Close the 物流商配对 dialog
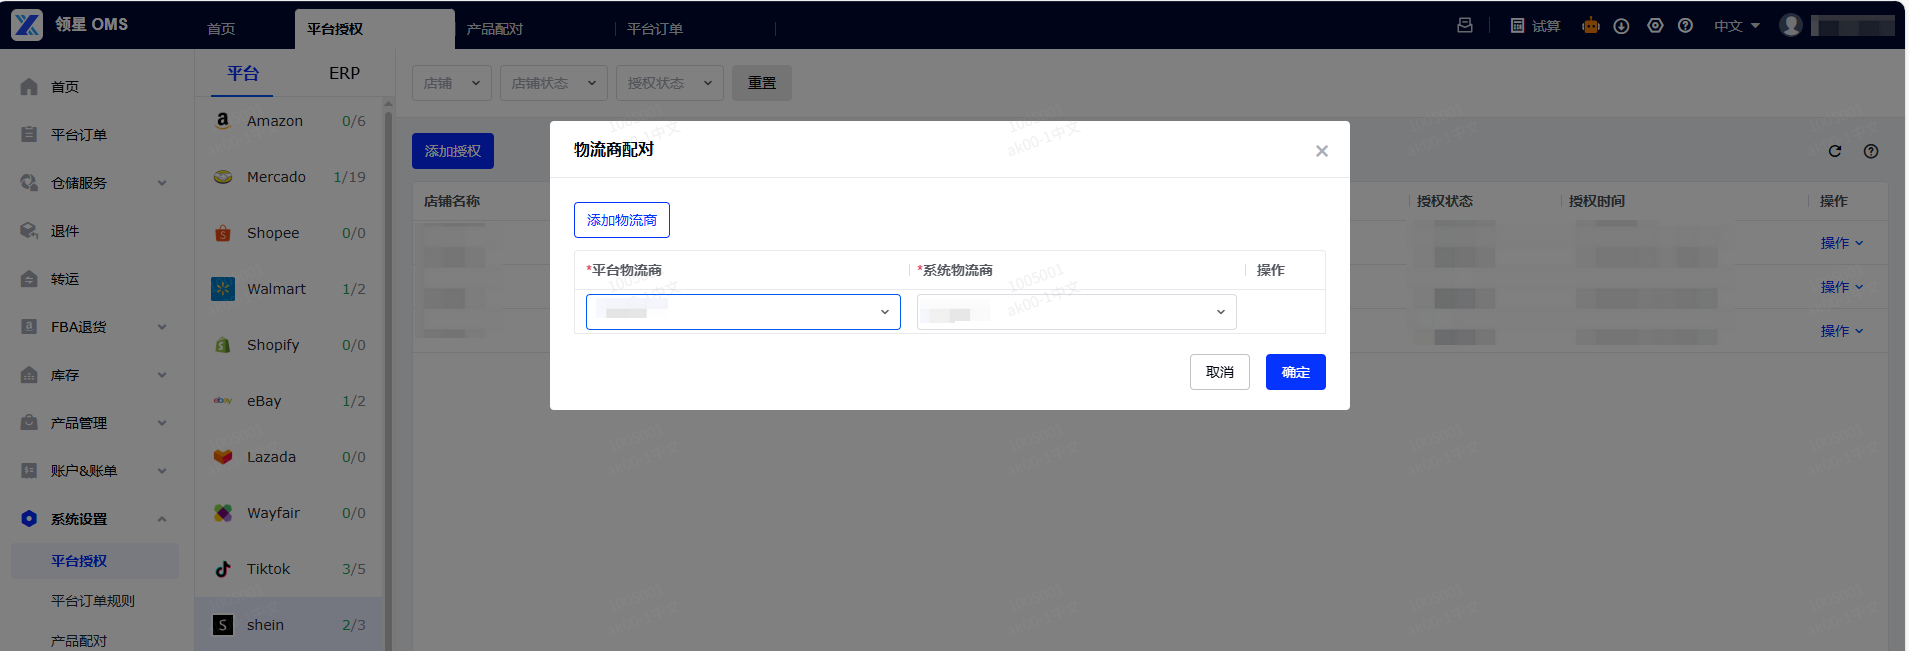The image size is (1909, 651). [1322, 151]
